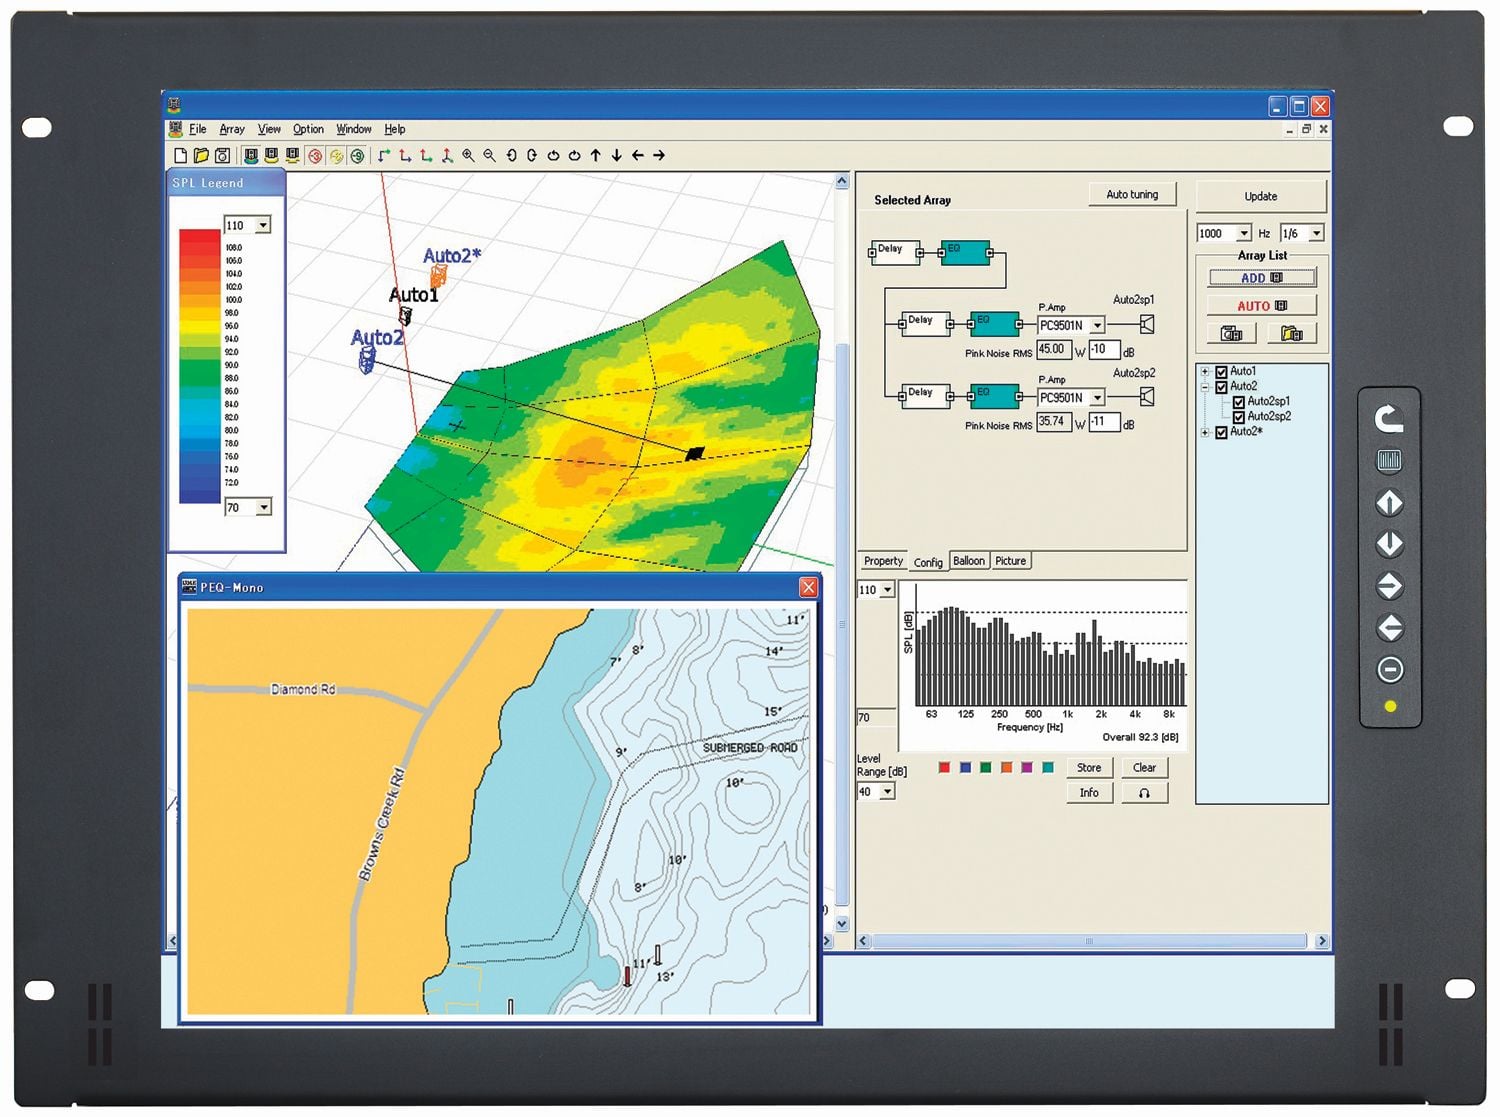Screen dimensions: 1500x1117
Task: Close the PEQ-Mono window
Action: tap(808, 588)
